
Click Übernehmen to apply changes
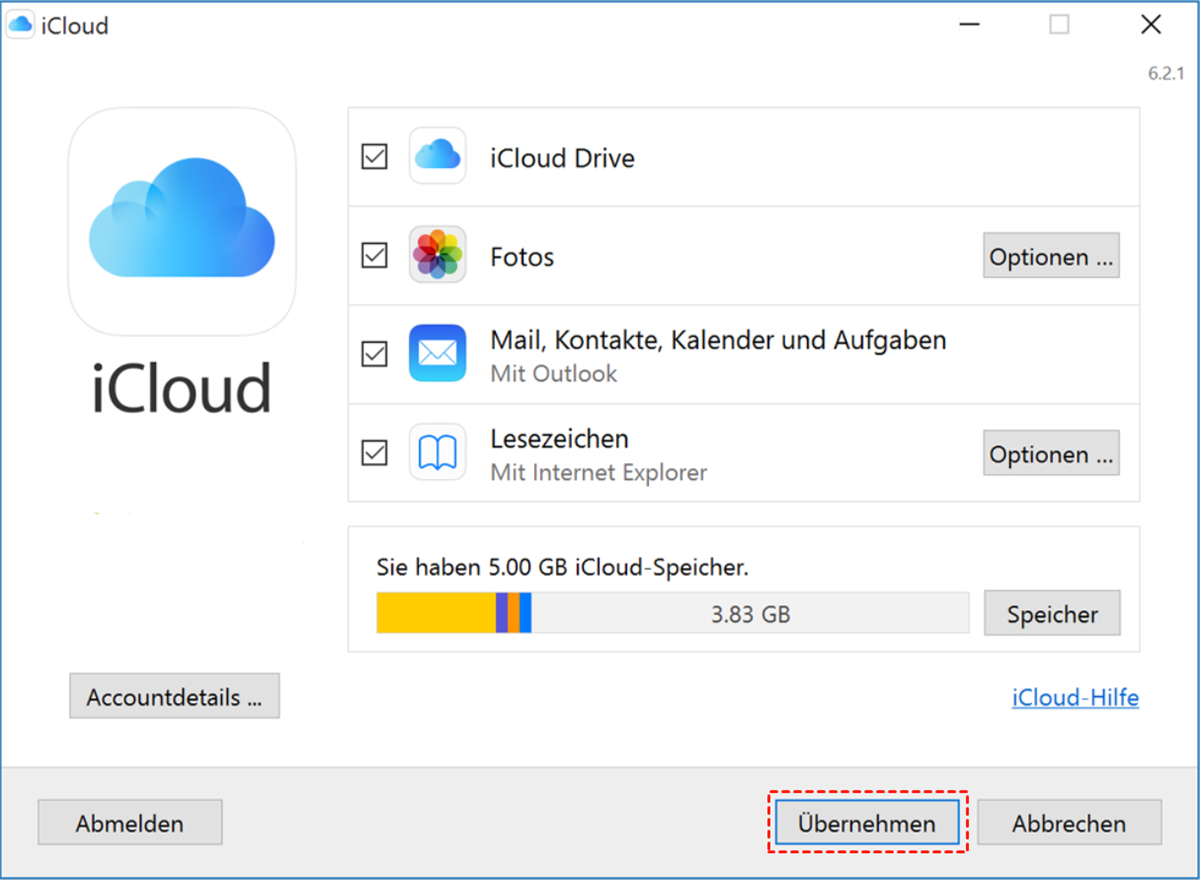tap(867, 823)
